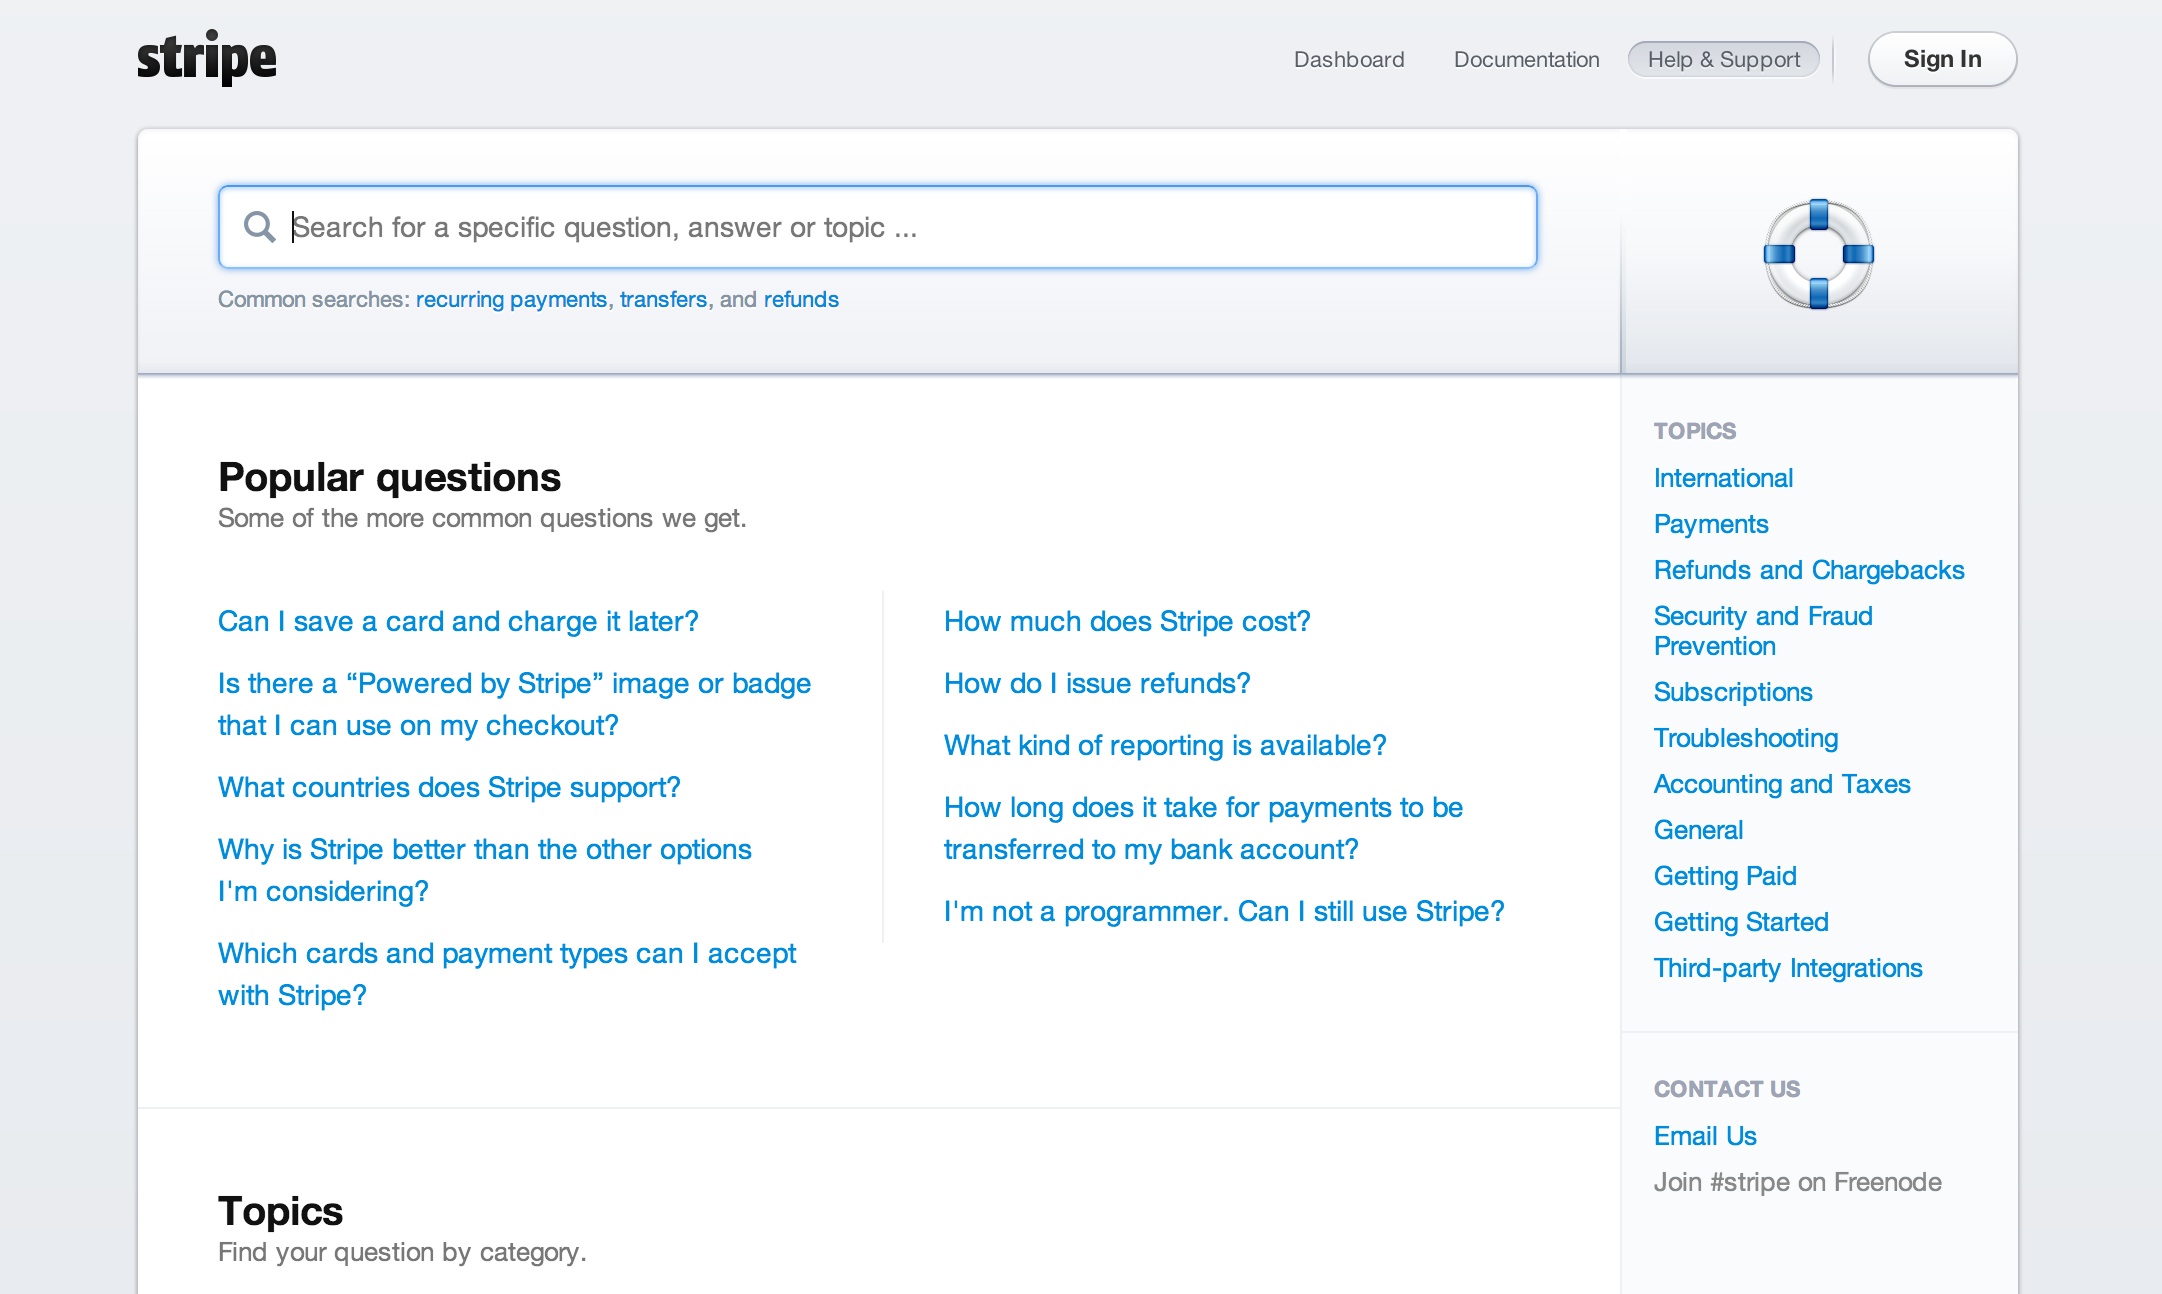This screenshot has width=2162, height=1294.
Task: Open 'How do I issue refunds?' question
Action: tap(1097, 683)
